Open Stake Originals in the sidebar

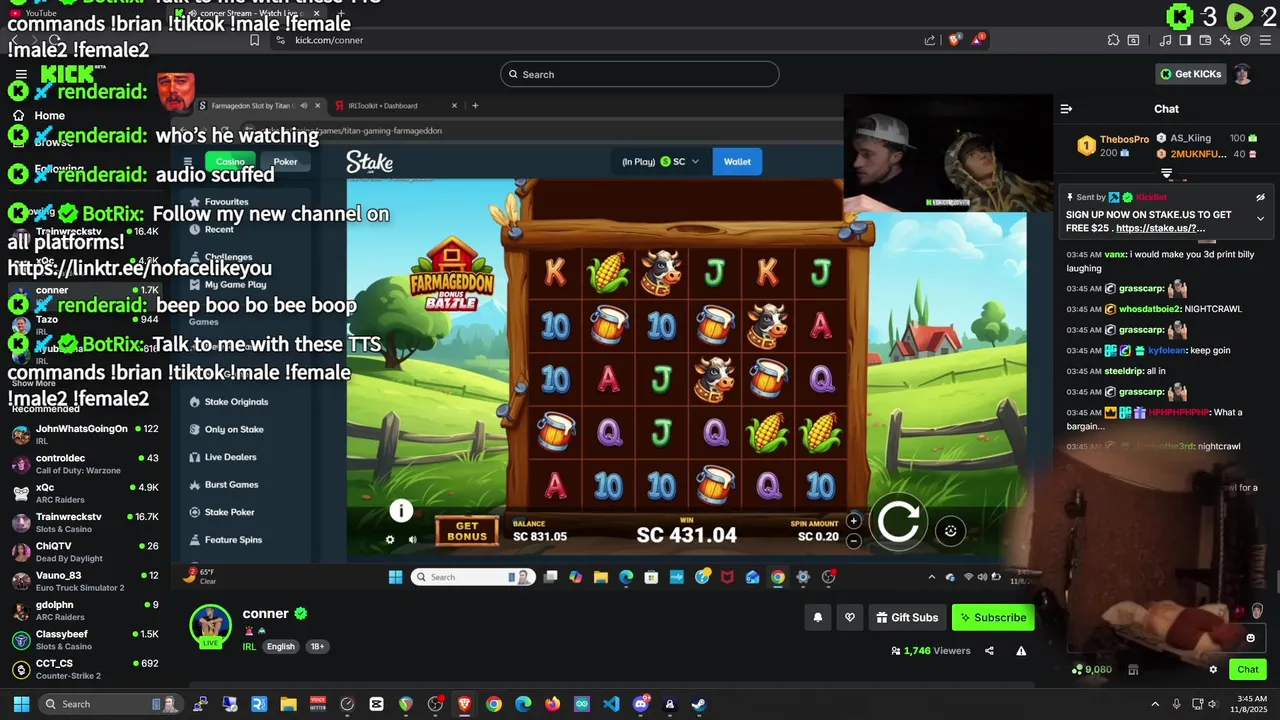[x=236, y=402]
